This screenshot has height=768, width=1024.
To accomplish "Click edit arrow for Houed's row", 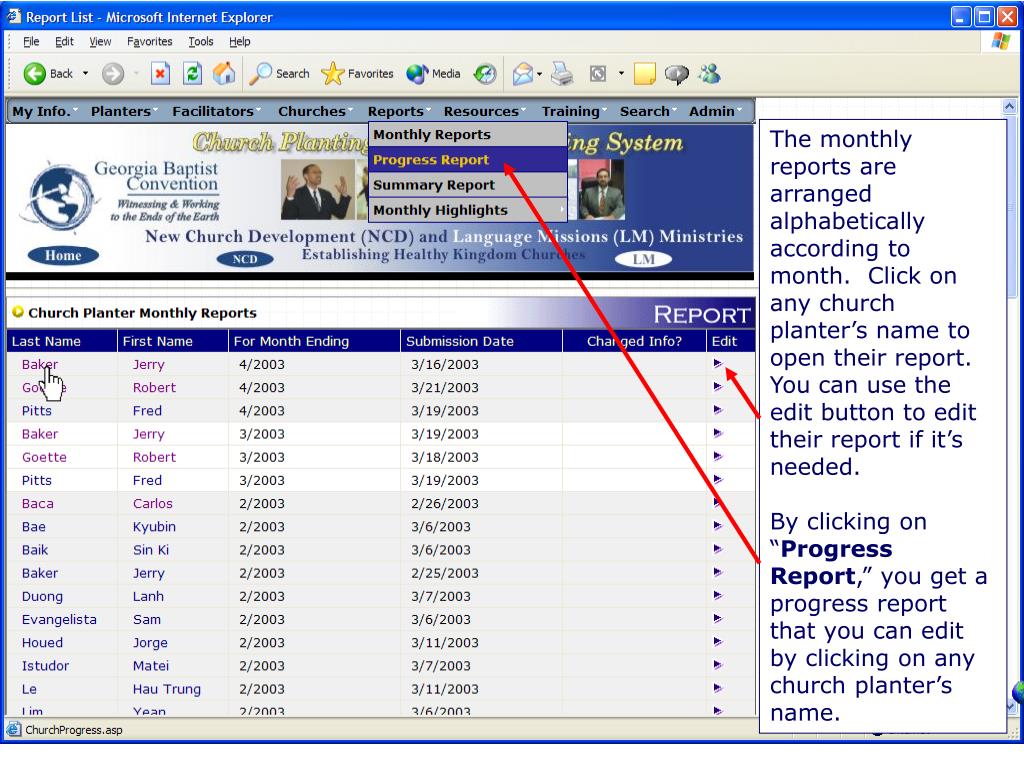I will pos(718,642).
